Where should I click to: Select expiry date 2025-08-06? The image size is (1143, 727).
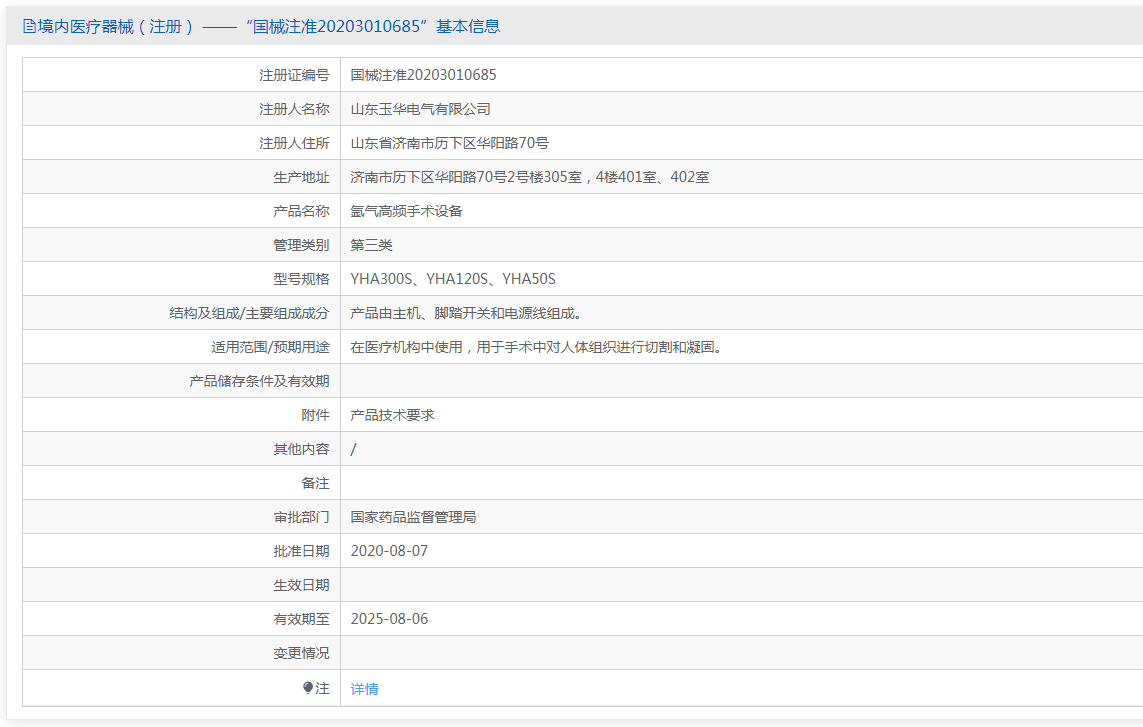click(x=389, y=619)
